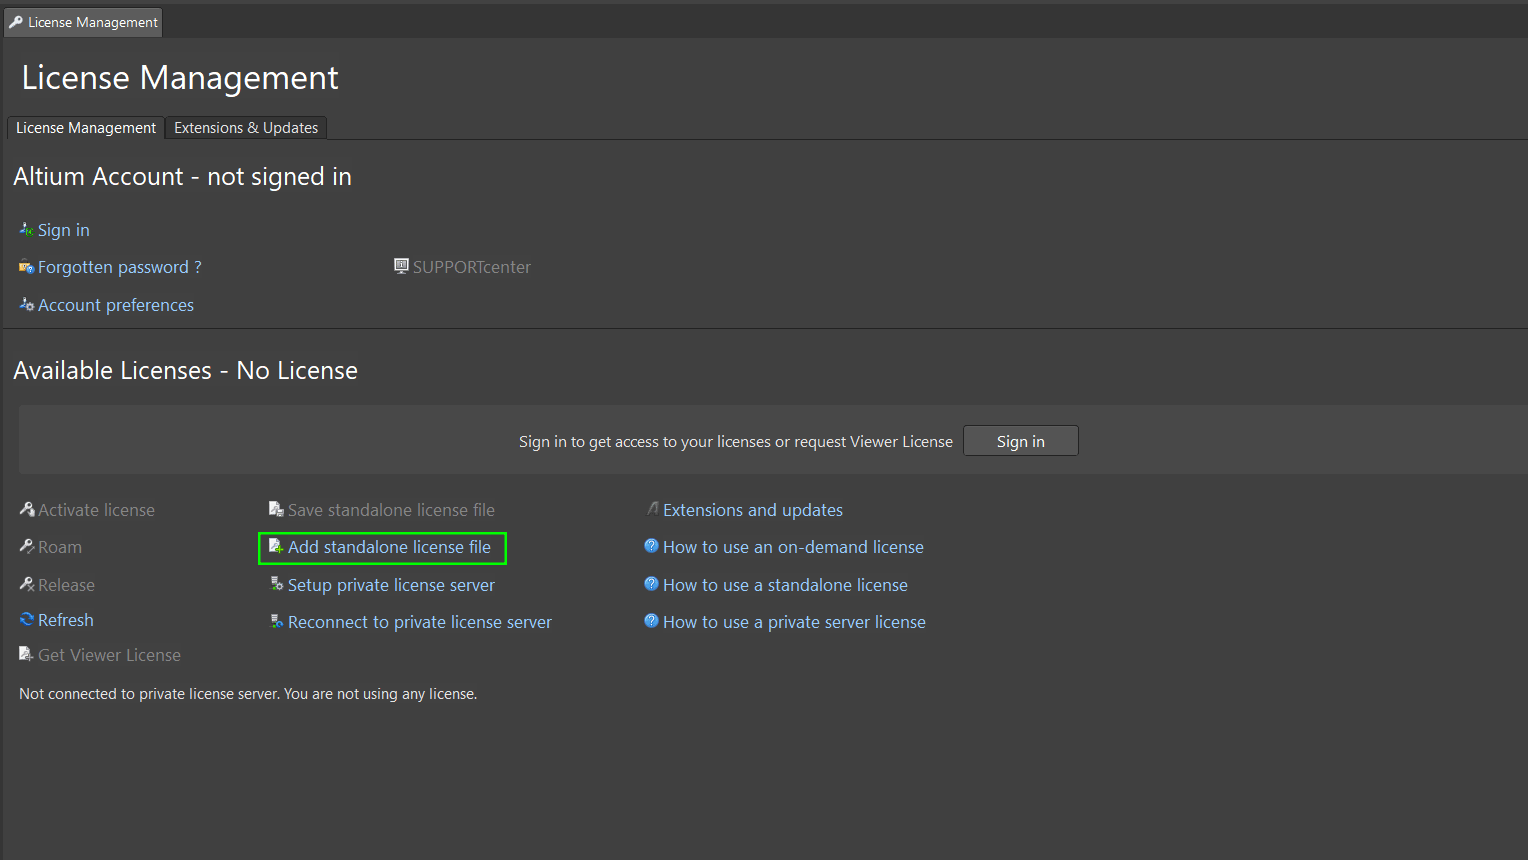Click the Sign in user icon

(x=26, y=230)
